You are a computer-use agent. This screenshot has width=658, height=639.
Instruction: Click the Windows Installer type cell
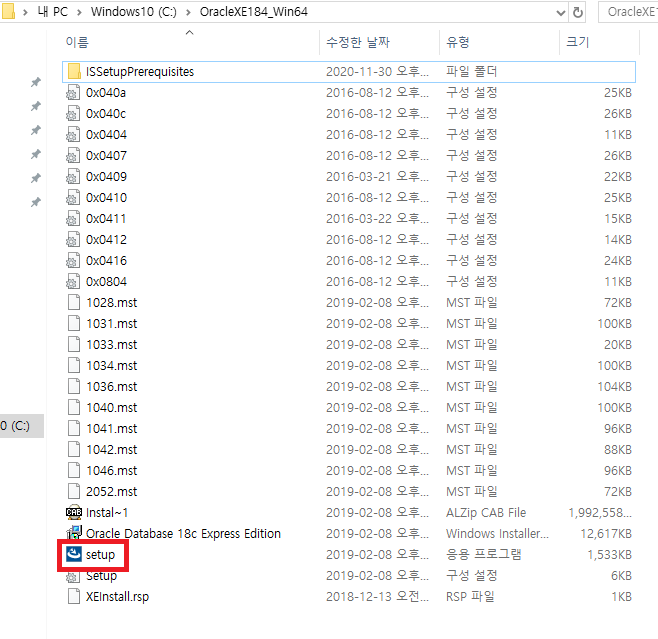point(497,533)
